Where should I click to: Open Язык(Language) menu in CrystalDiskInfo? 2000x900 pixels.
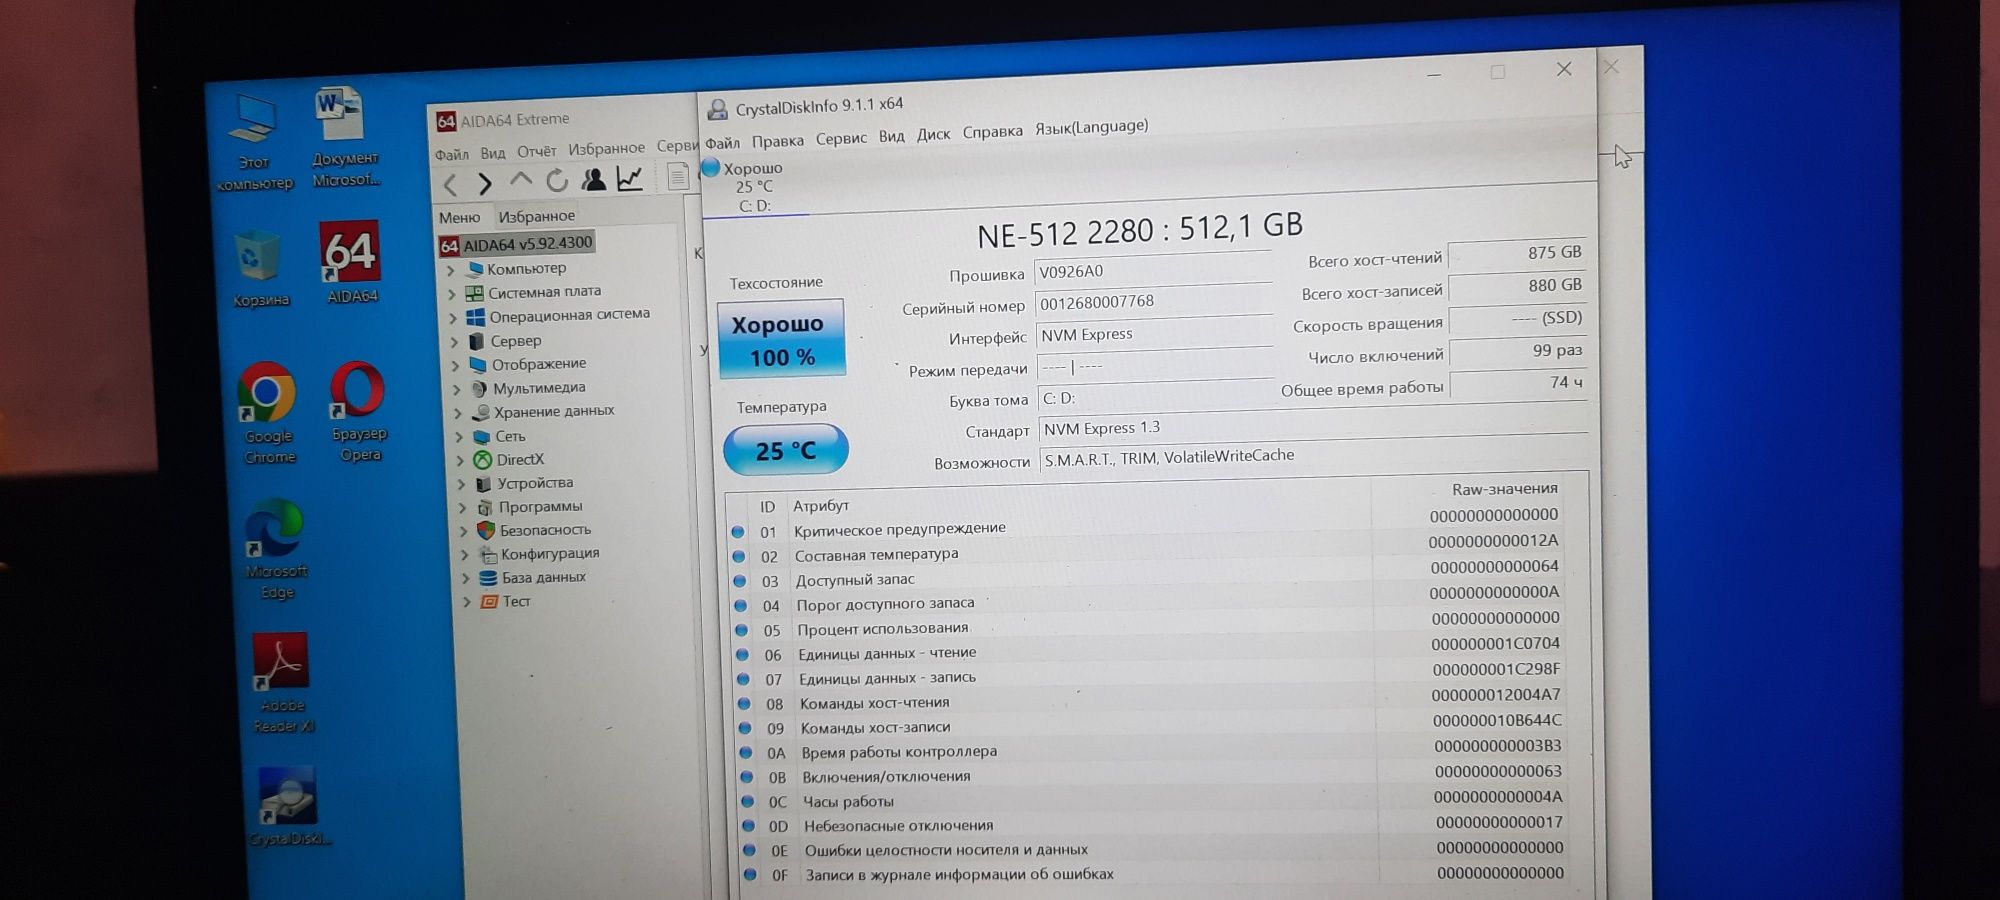1091,127
